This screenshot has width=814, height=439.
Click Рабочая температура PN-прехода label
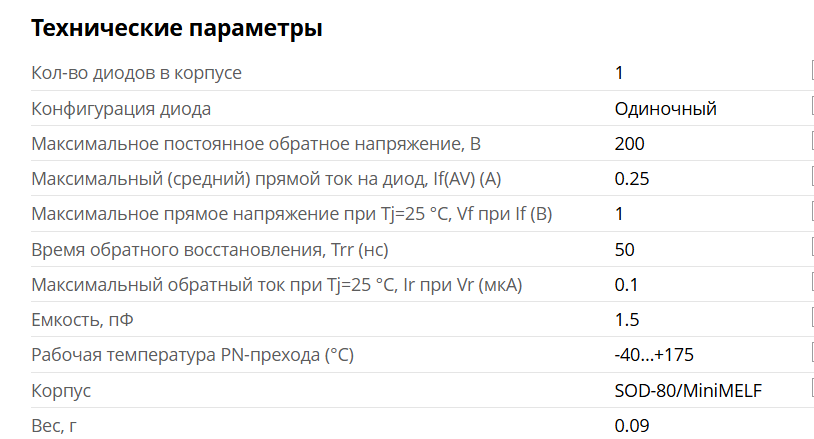pyautogui.click(x=193, y=355)
